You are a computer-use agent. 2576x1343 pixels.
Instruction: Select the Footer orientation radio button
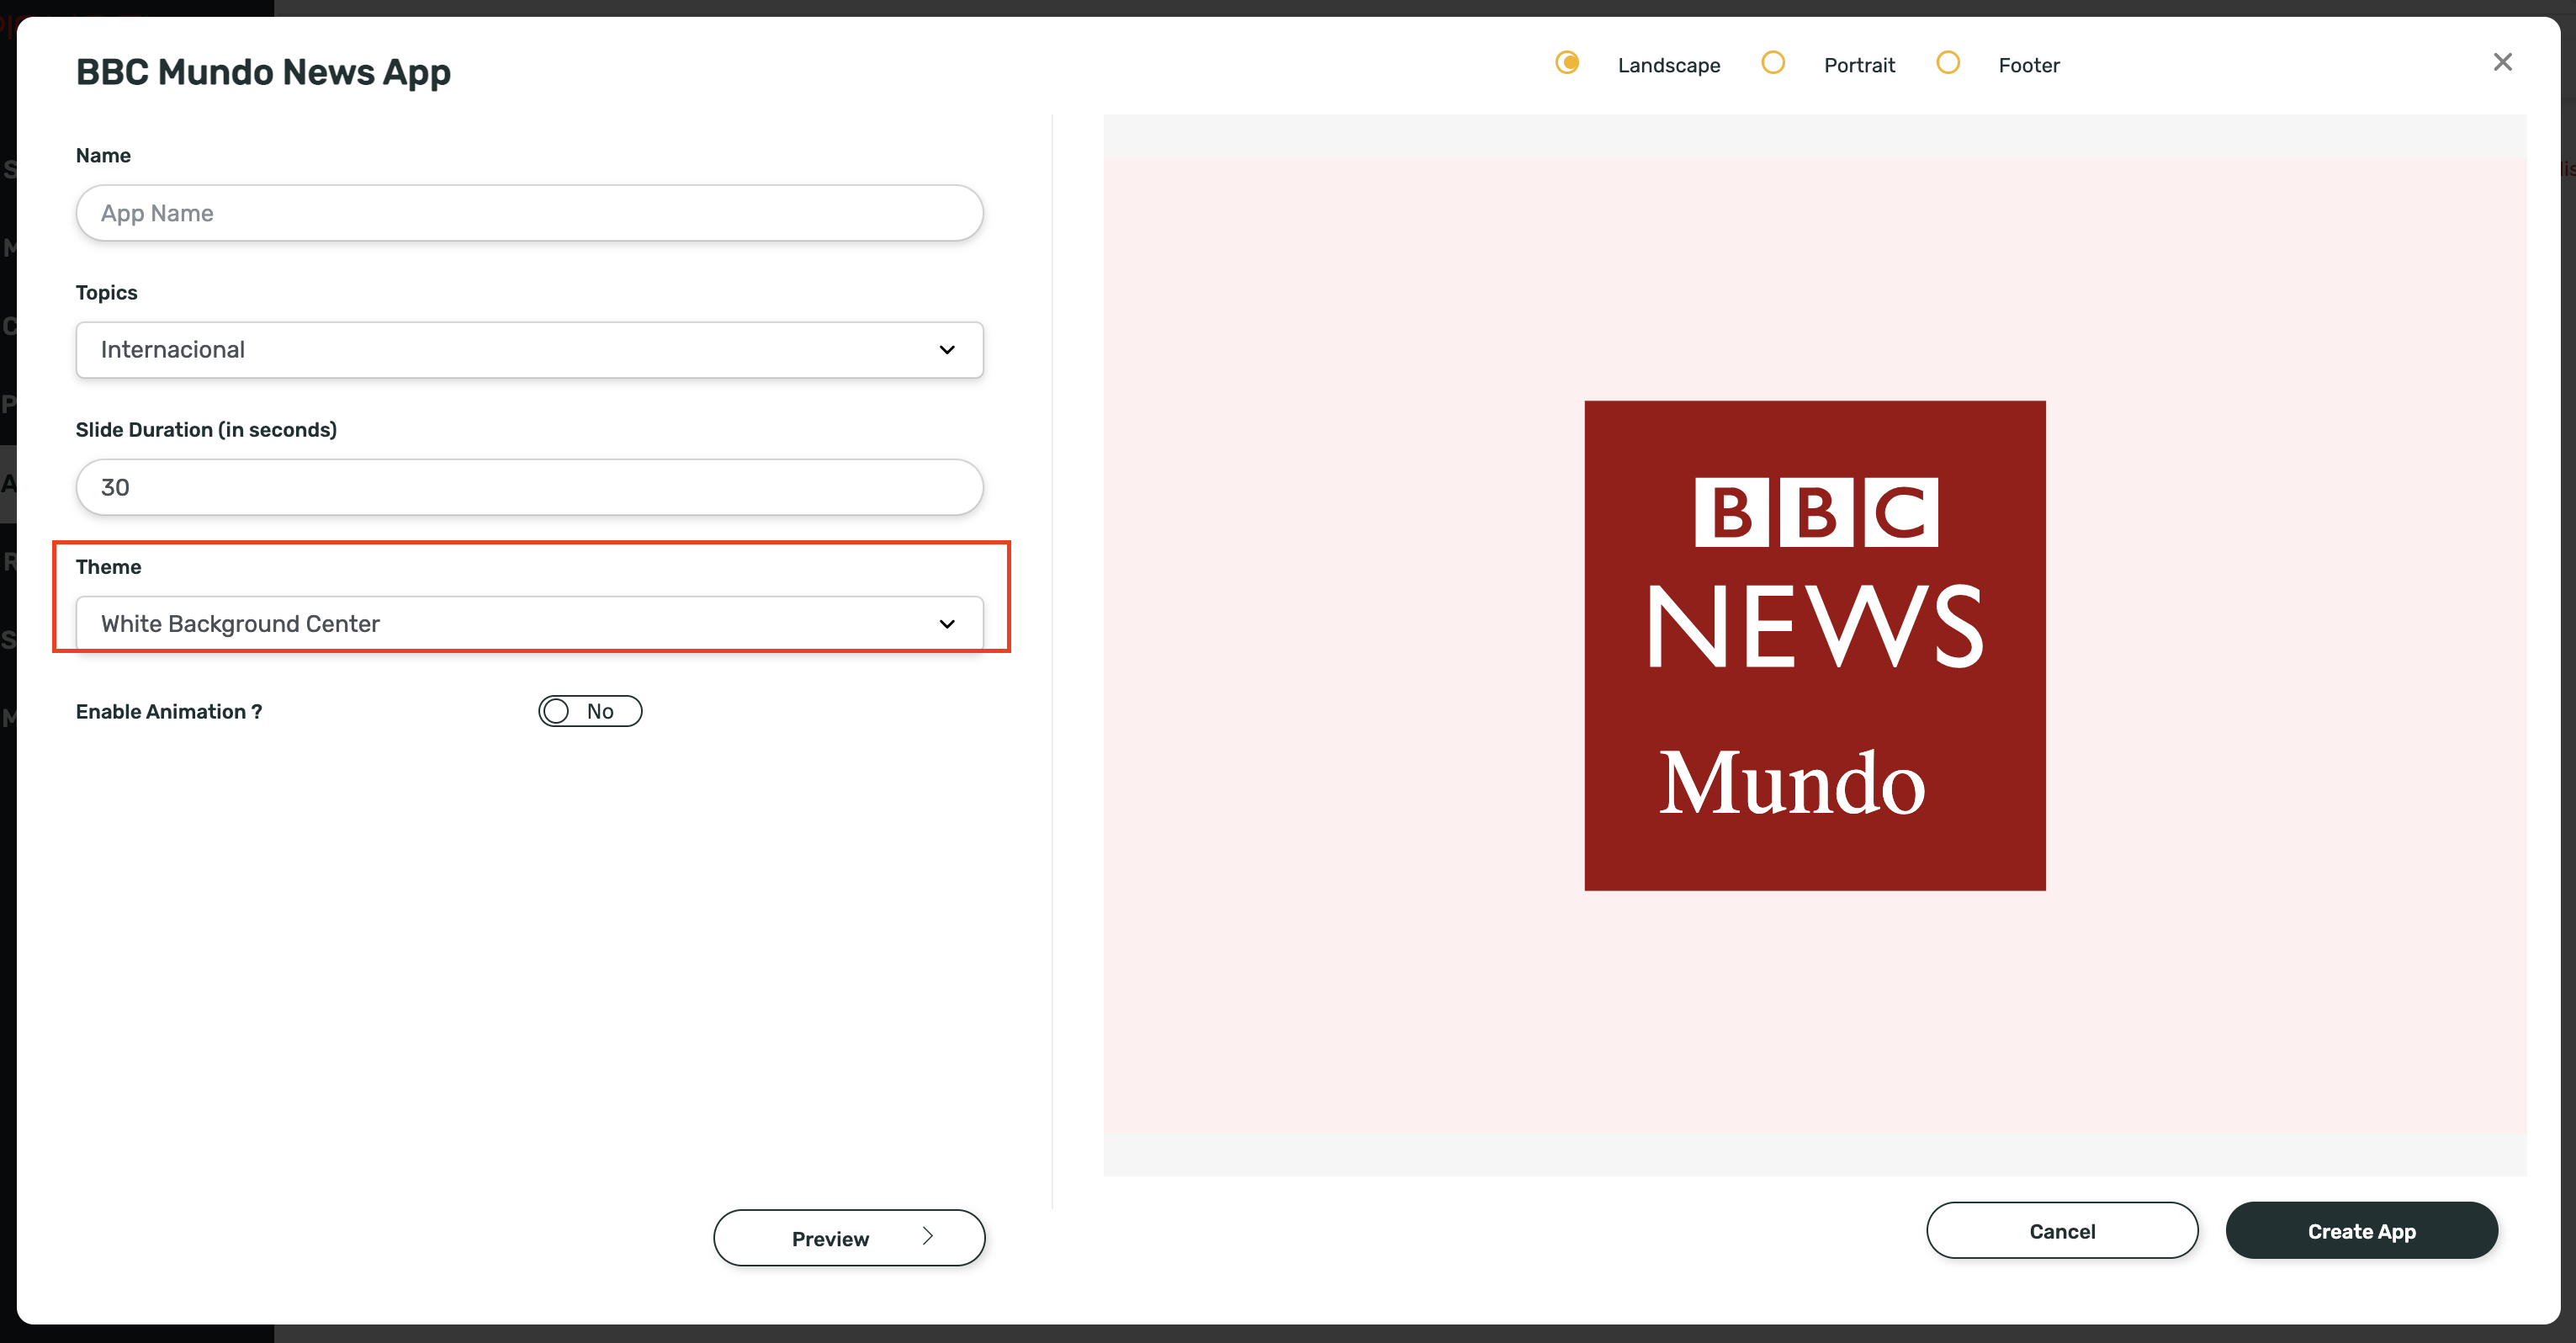[1947, 63]
